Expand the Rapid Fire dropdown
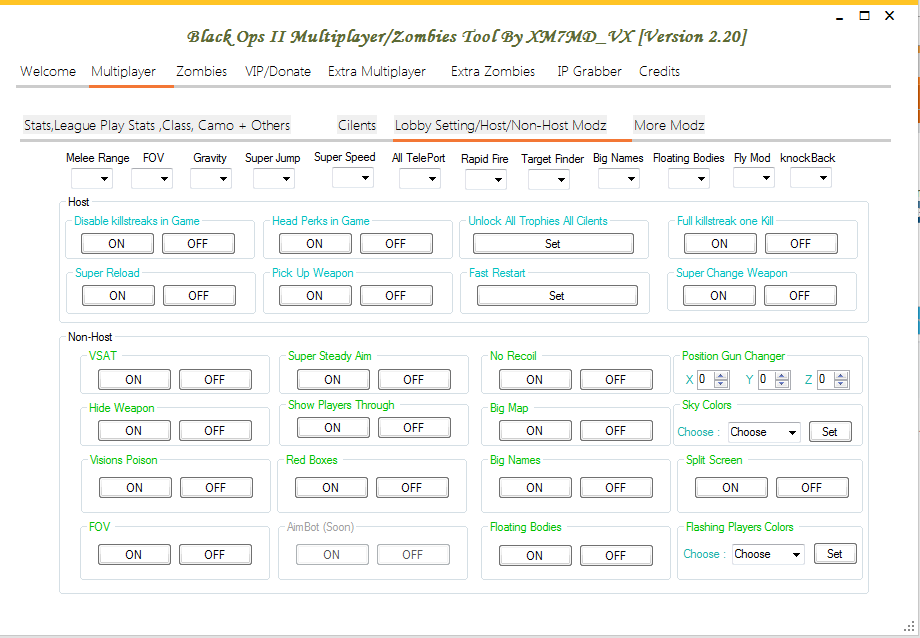Viewport: 920px width, 638px height. pos(485,180)
